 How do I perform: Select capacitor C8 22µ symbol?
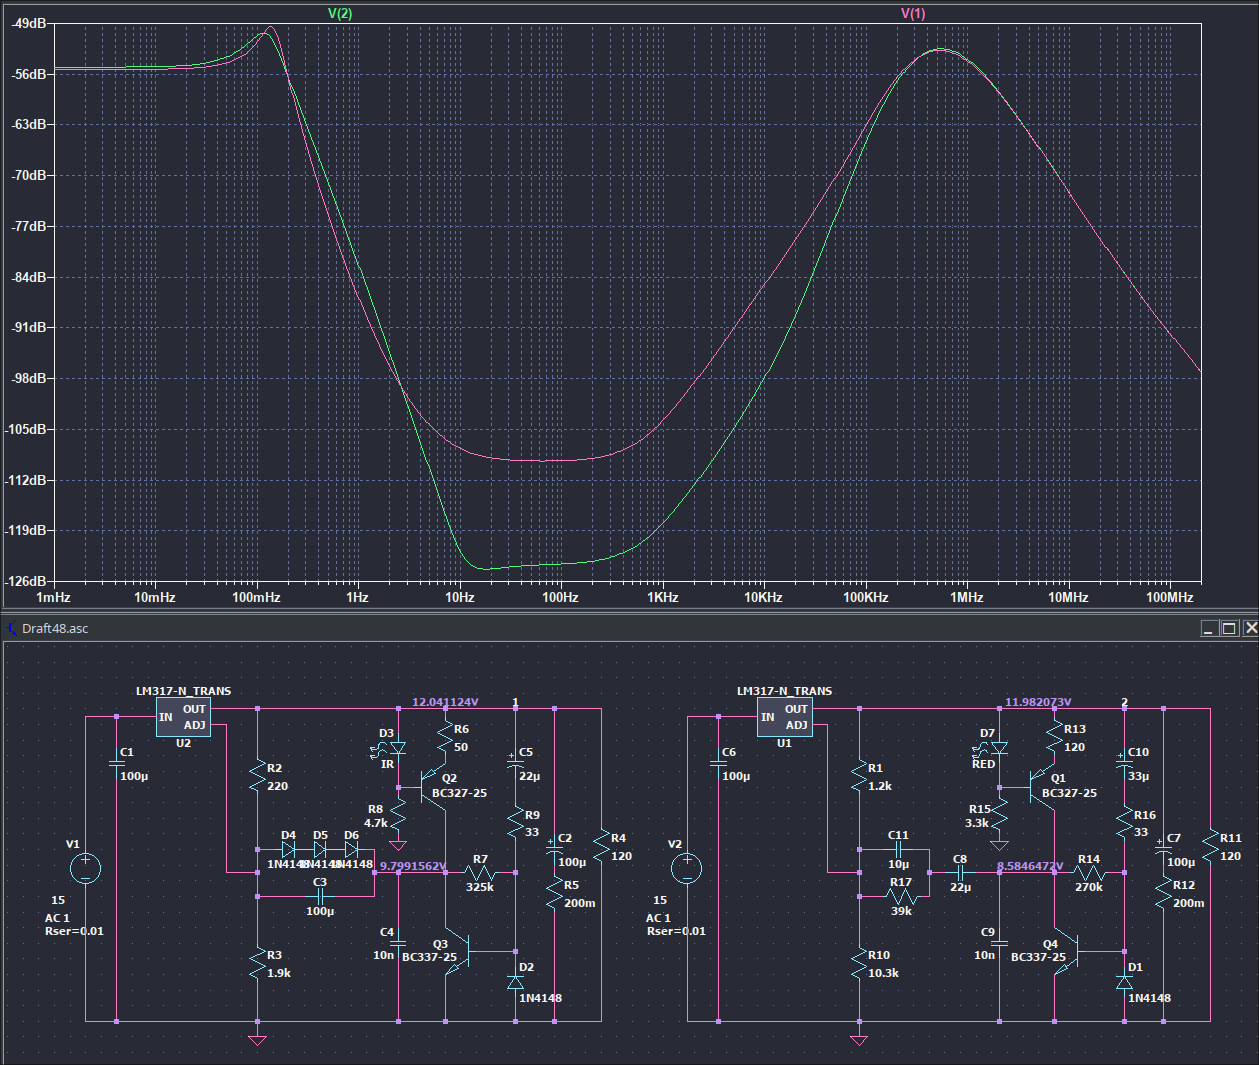(960, 873)
